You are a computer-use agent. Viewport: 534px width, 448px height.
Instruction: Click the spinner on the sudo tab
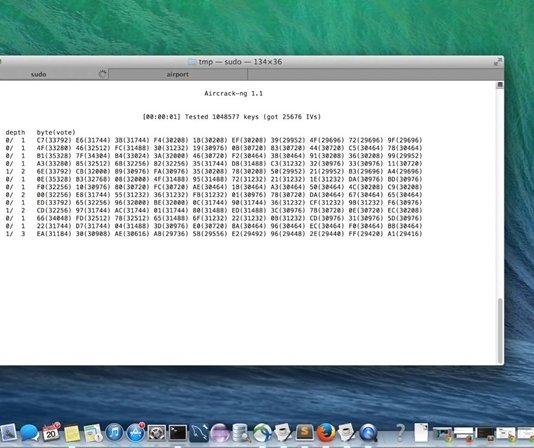point(102,74)
